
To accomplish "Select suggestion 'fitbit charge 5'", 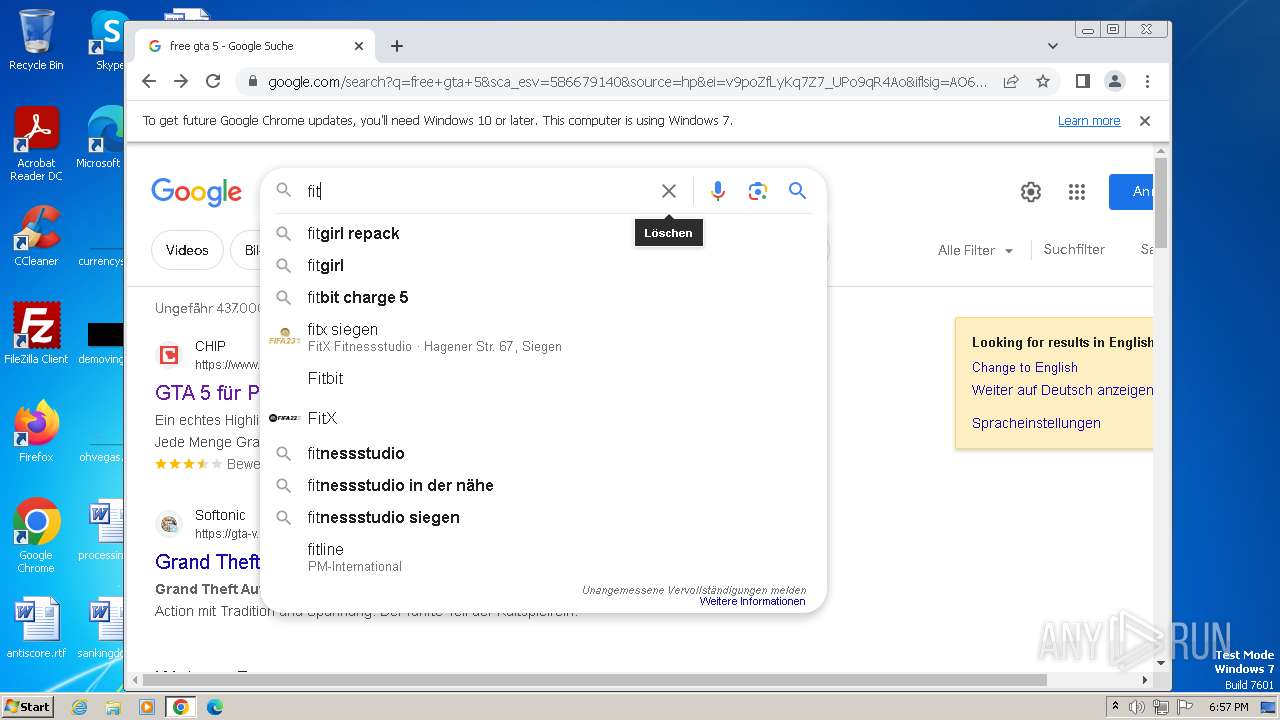I will (x=543, y=297).
